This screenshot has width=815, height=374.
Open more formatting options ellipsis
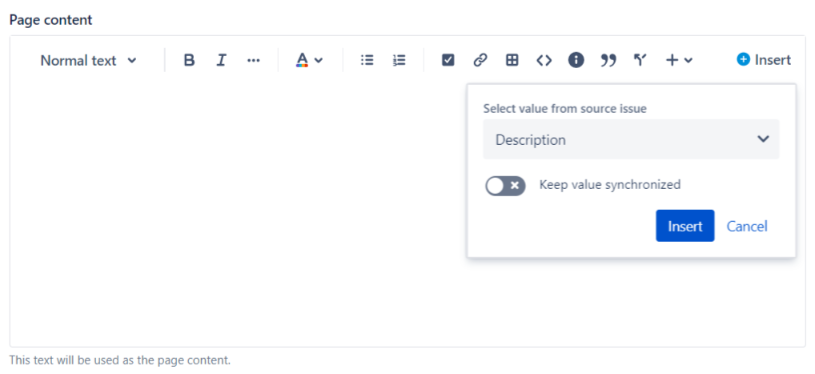click(253, 60)
